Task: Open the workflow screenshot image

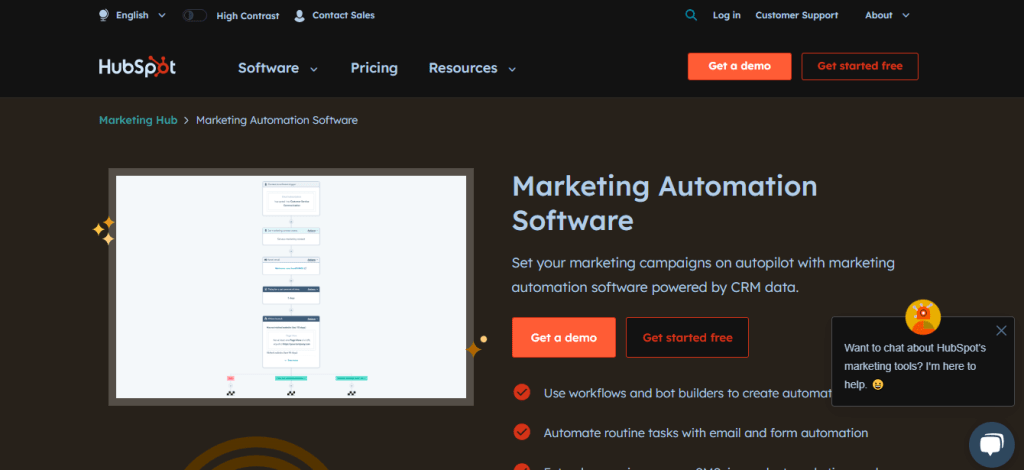Action: pyautogui.click(x=291, y=287)
